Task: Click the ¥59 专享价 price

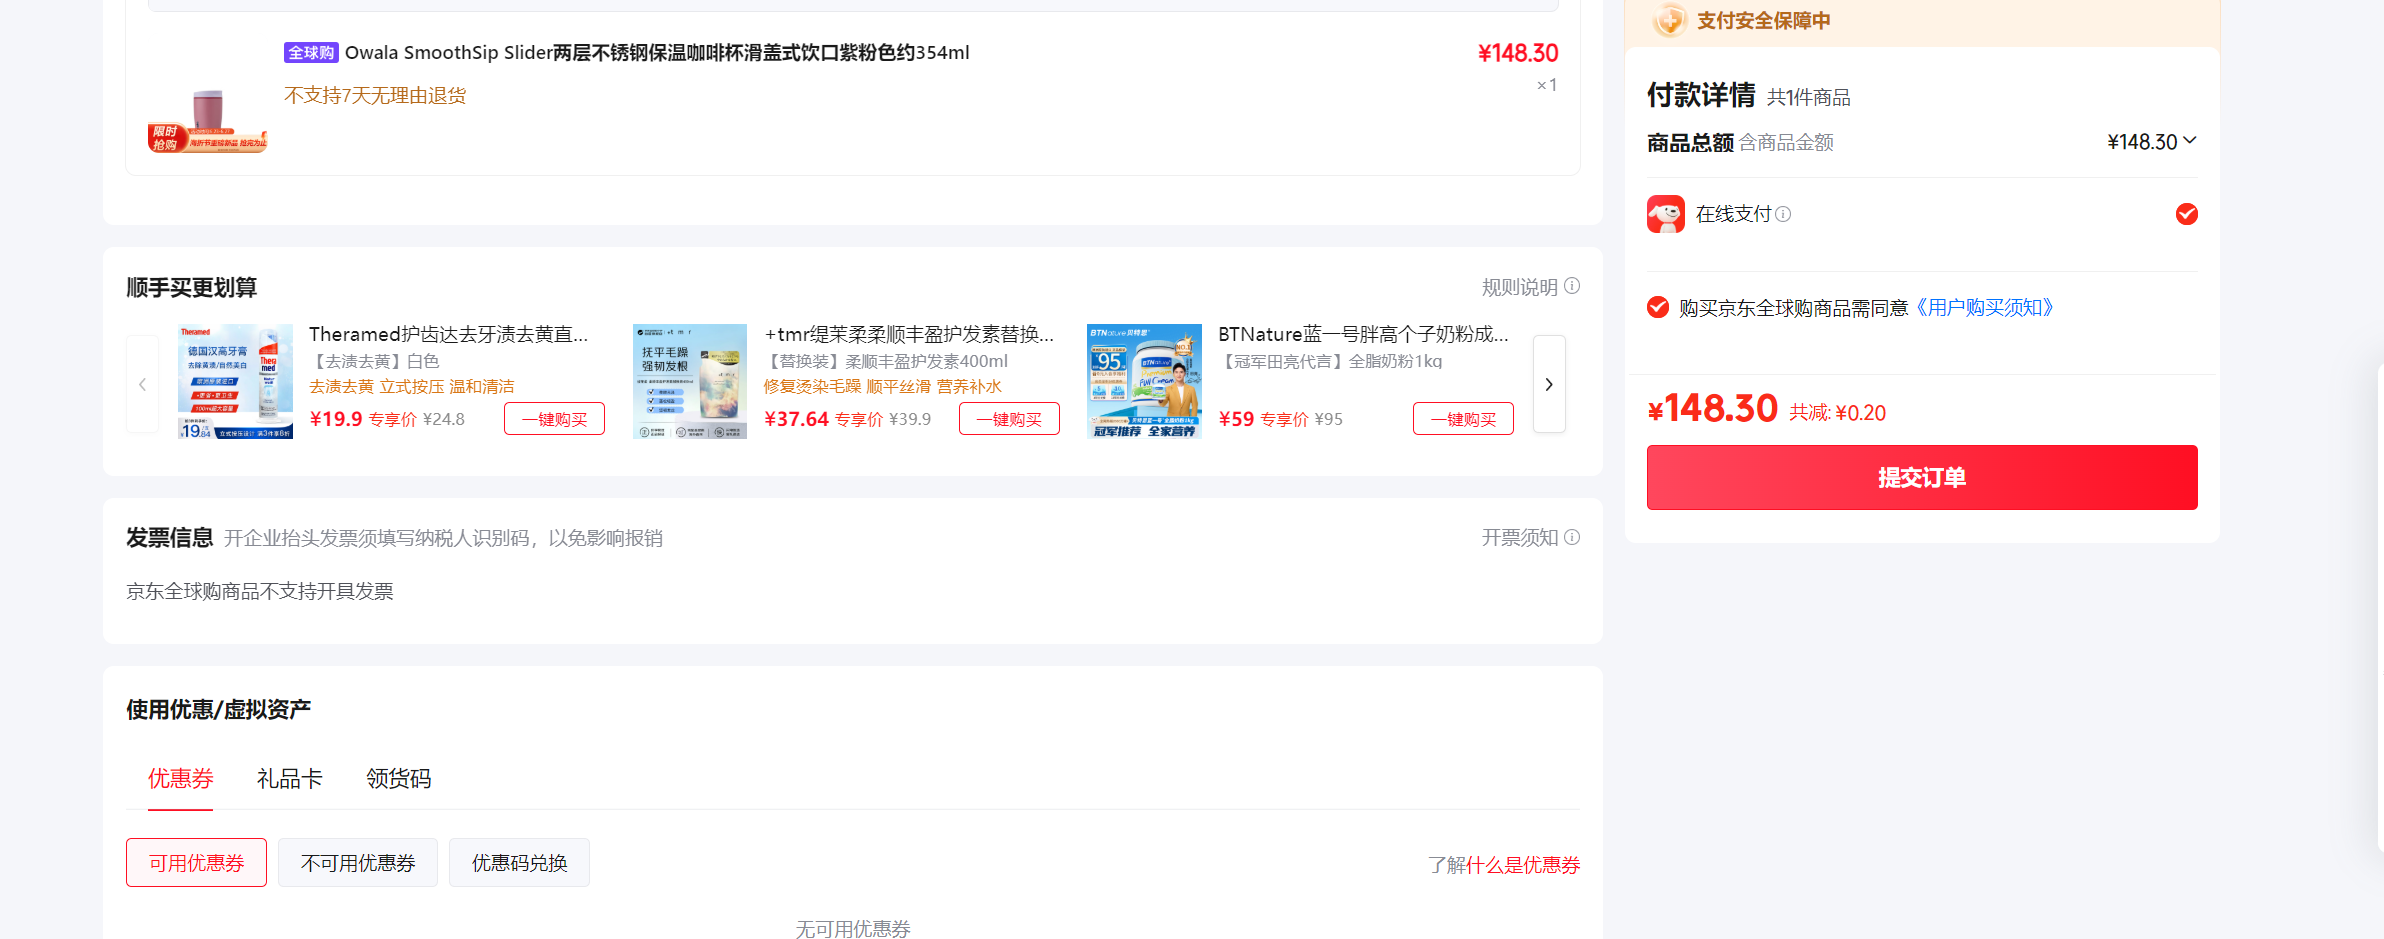Action: click(x=1263, y=419)
